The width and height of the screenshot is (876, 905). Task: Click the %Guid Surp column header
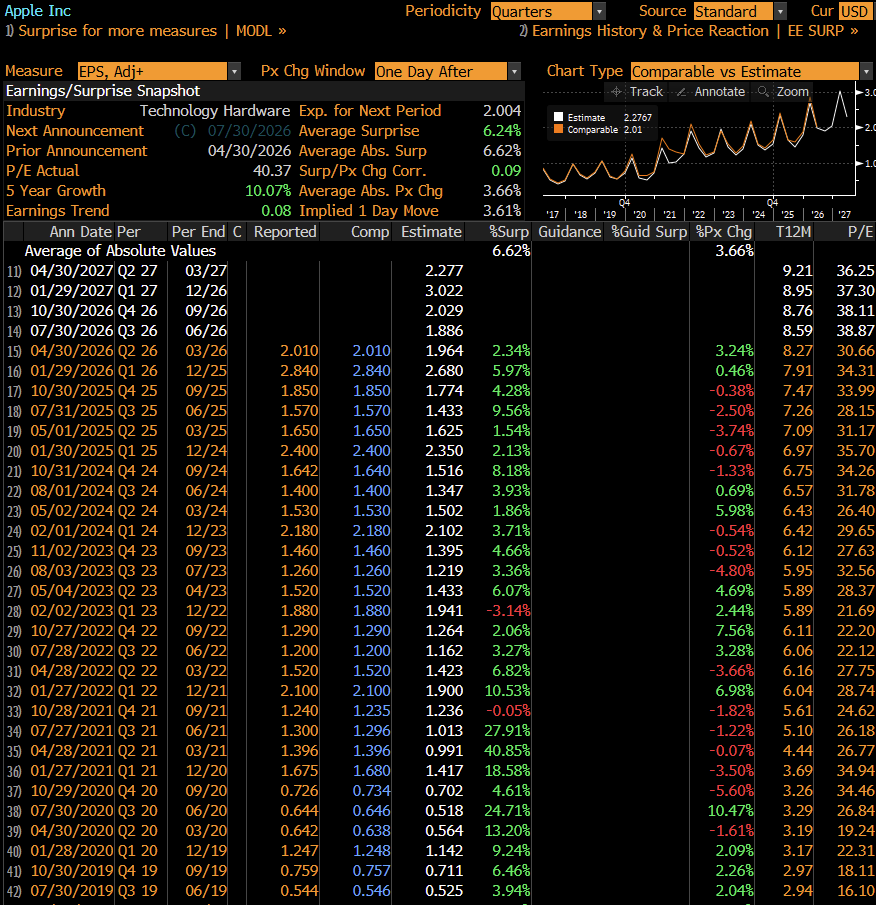pyautogui.click(x=649, y=232)
